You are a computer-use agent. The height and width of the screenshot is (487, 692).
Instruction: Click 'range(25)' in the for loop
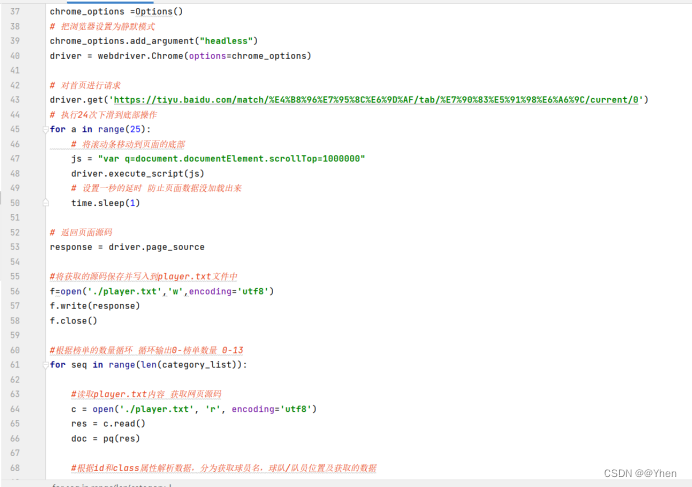[122, 129]
